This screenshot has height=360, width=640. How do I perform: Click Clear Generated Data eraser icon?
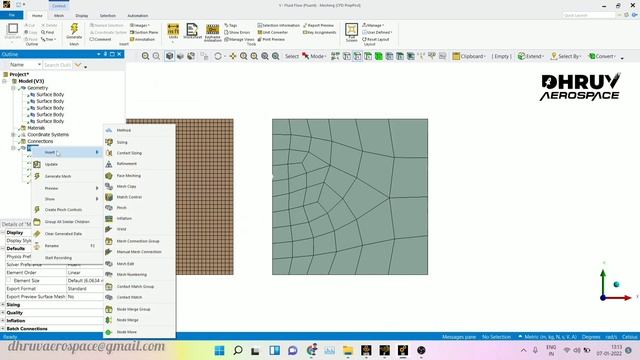pyautogui.click(x=37, y=233)
